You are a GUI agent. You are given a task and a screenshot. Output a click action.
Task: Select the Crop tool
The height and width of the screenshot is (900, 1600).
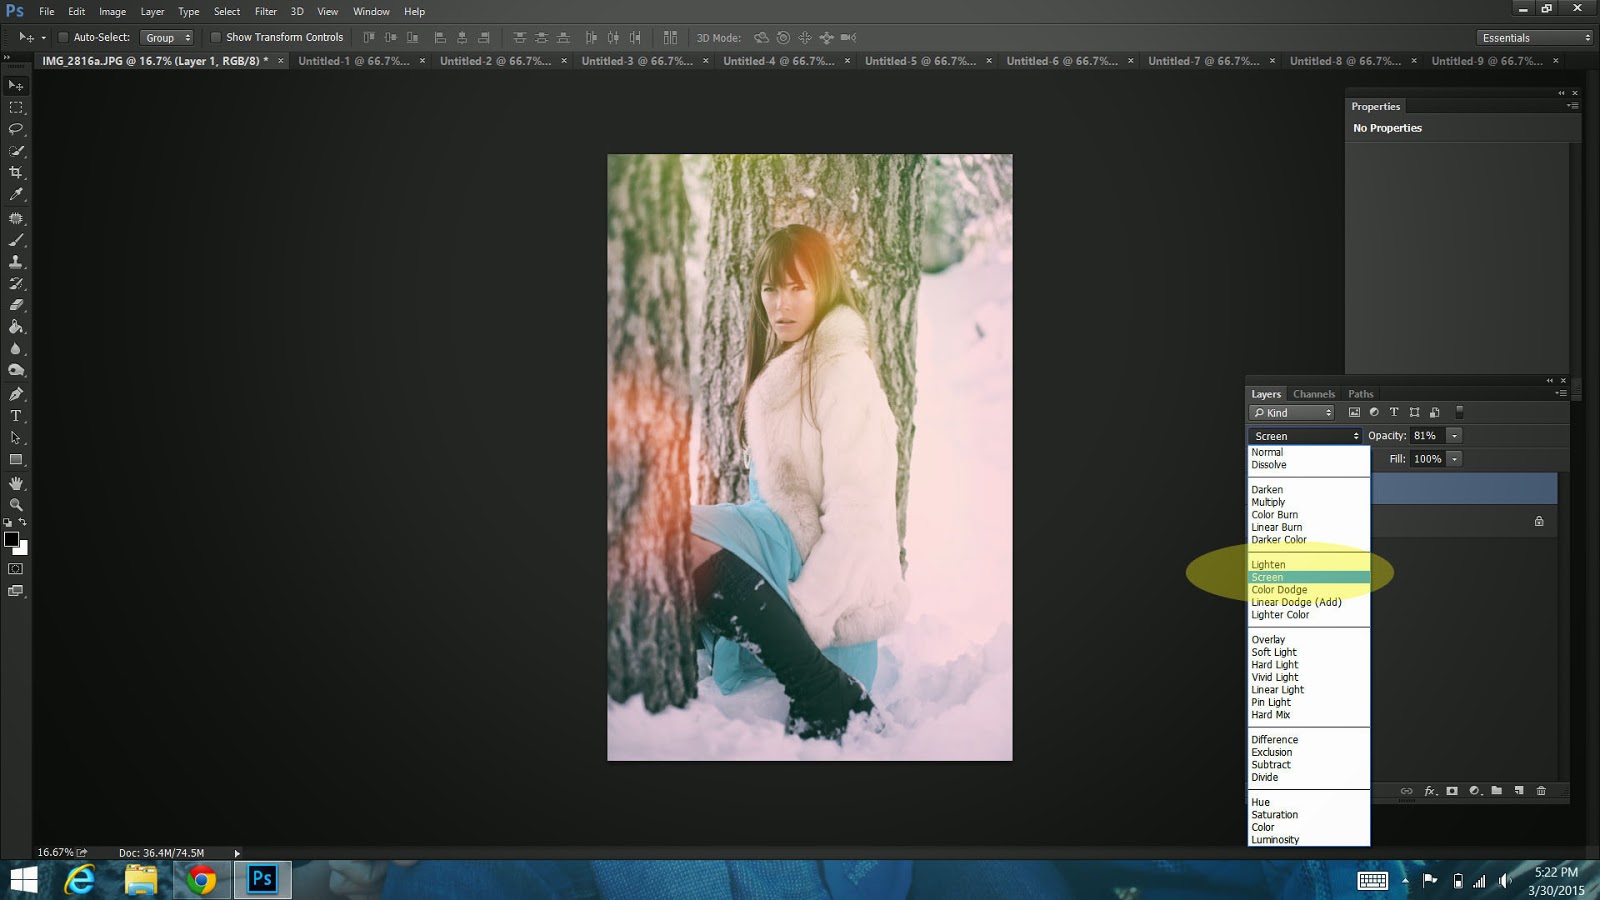[16, 173]
